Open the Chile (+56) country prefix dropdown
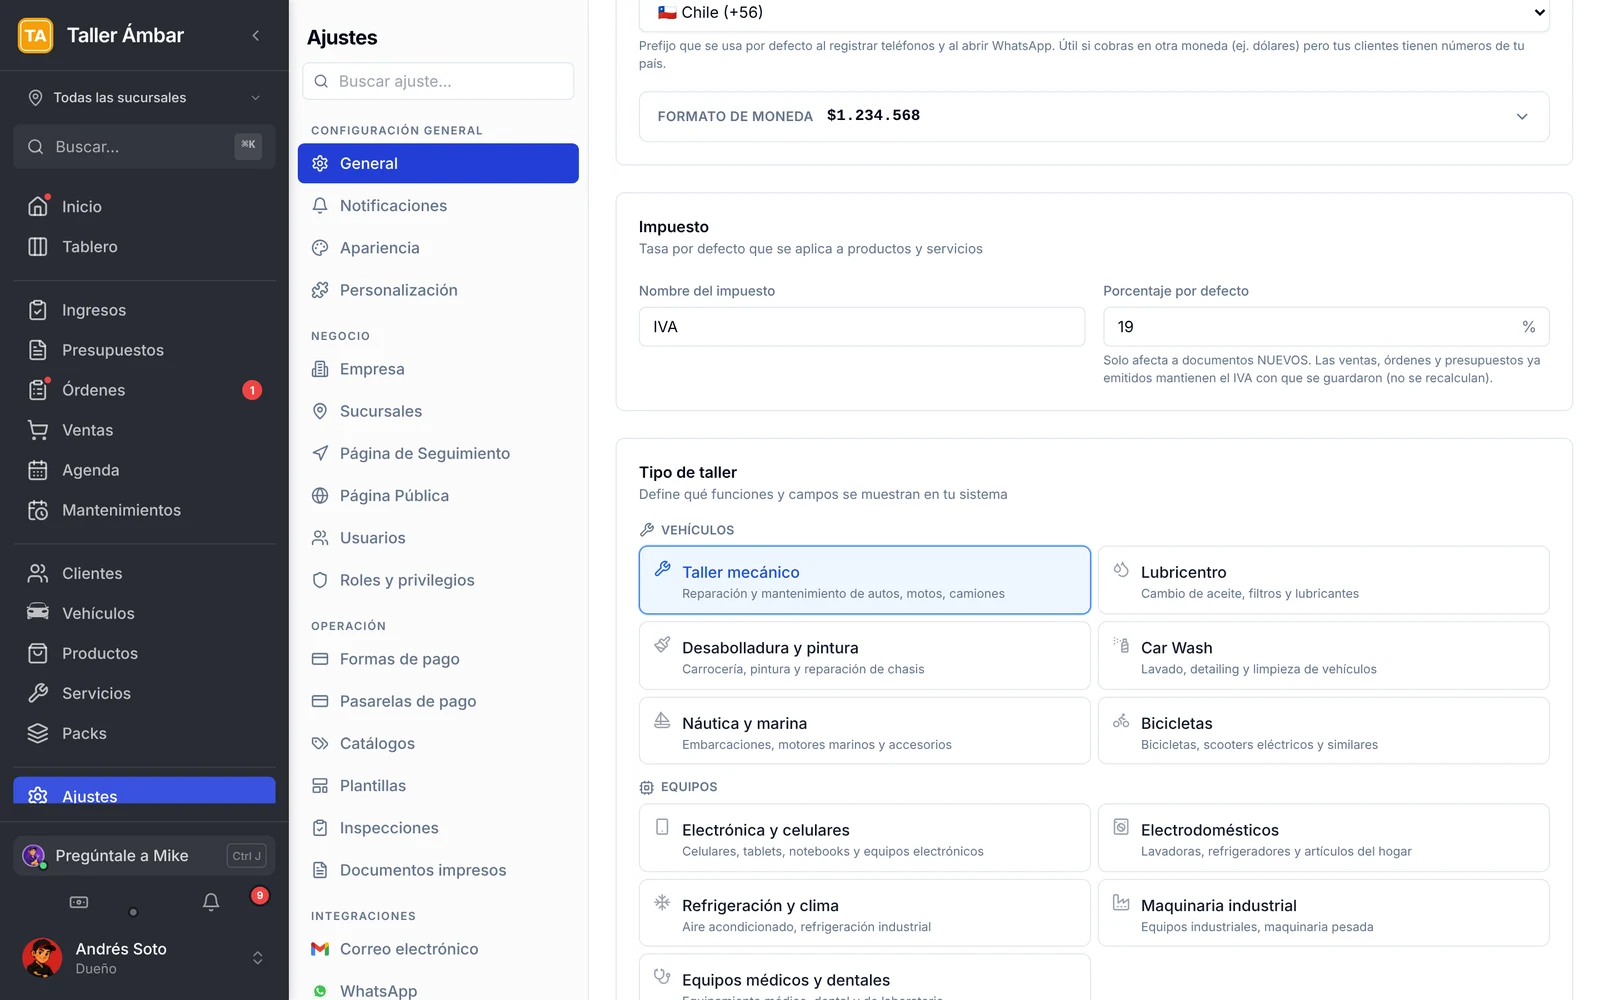 (x=1094, y=13)
